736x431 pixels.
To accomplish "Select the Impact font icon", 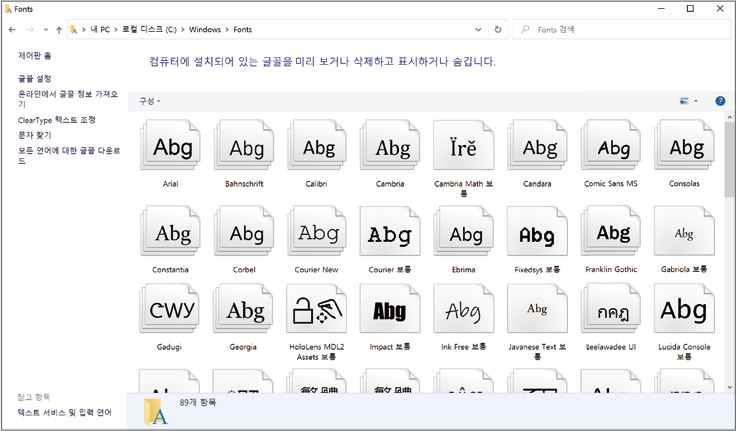I will (x=390, y=308).
